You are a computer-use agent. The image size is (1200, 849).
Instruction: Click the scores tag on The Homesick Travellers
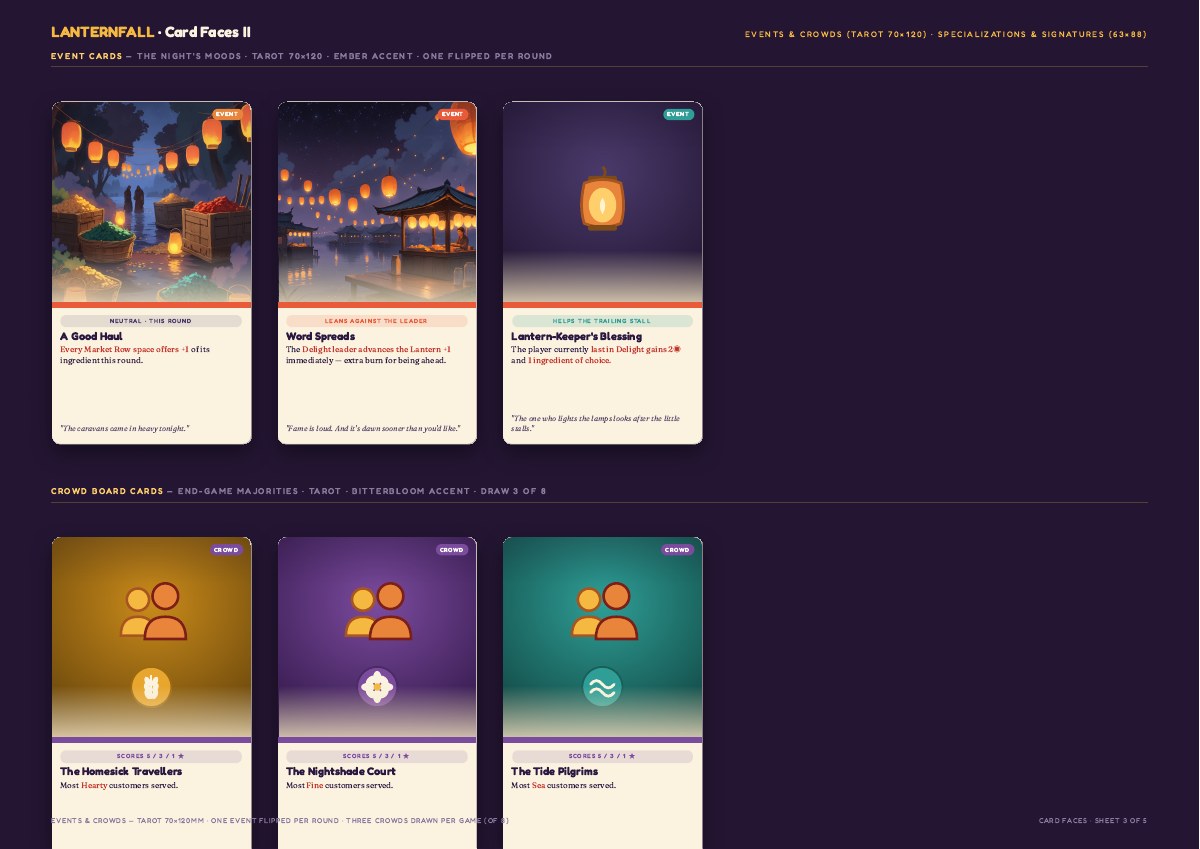151,756
